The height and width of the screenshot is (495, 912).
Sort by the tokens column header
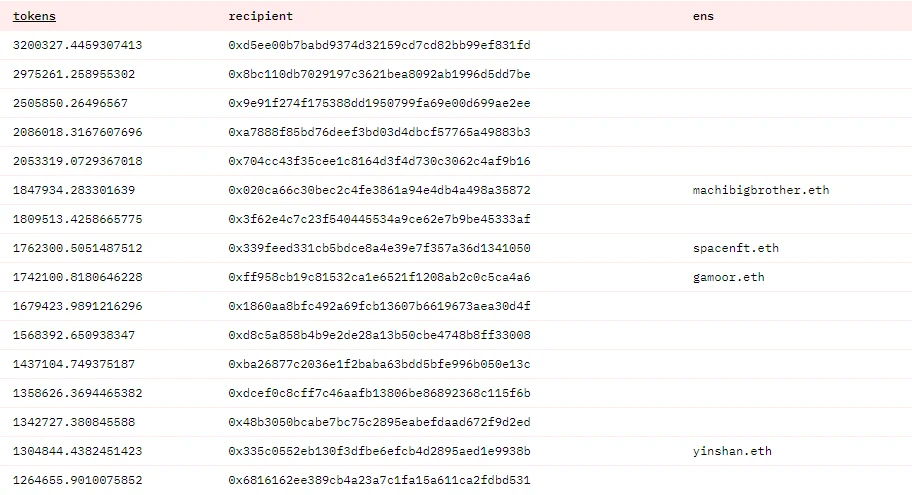pos(34,16)
